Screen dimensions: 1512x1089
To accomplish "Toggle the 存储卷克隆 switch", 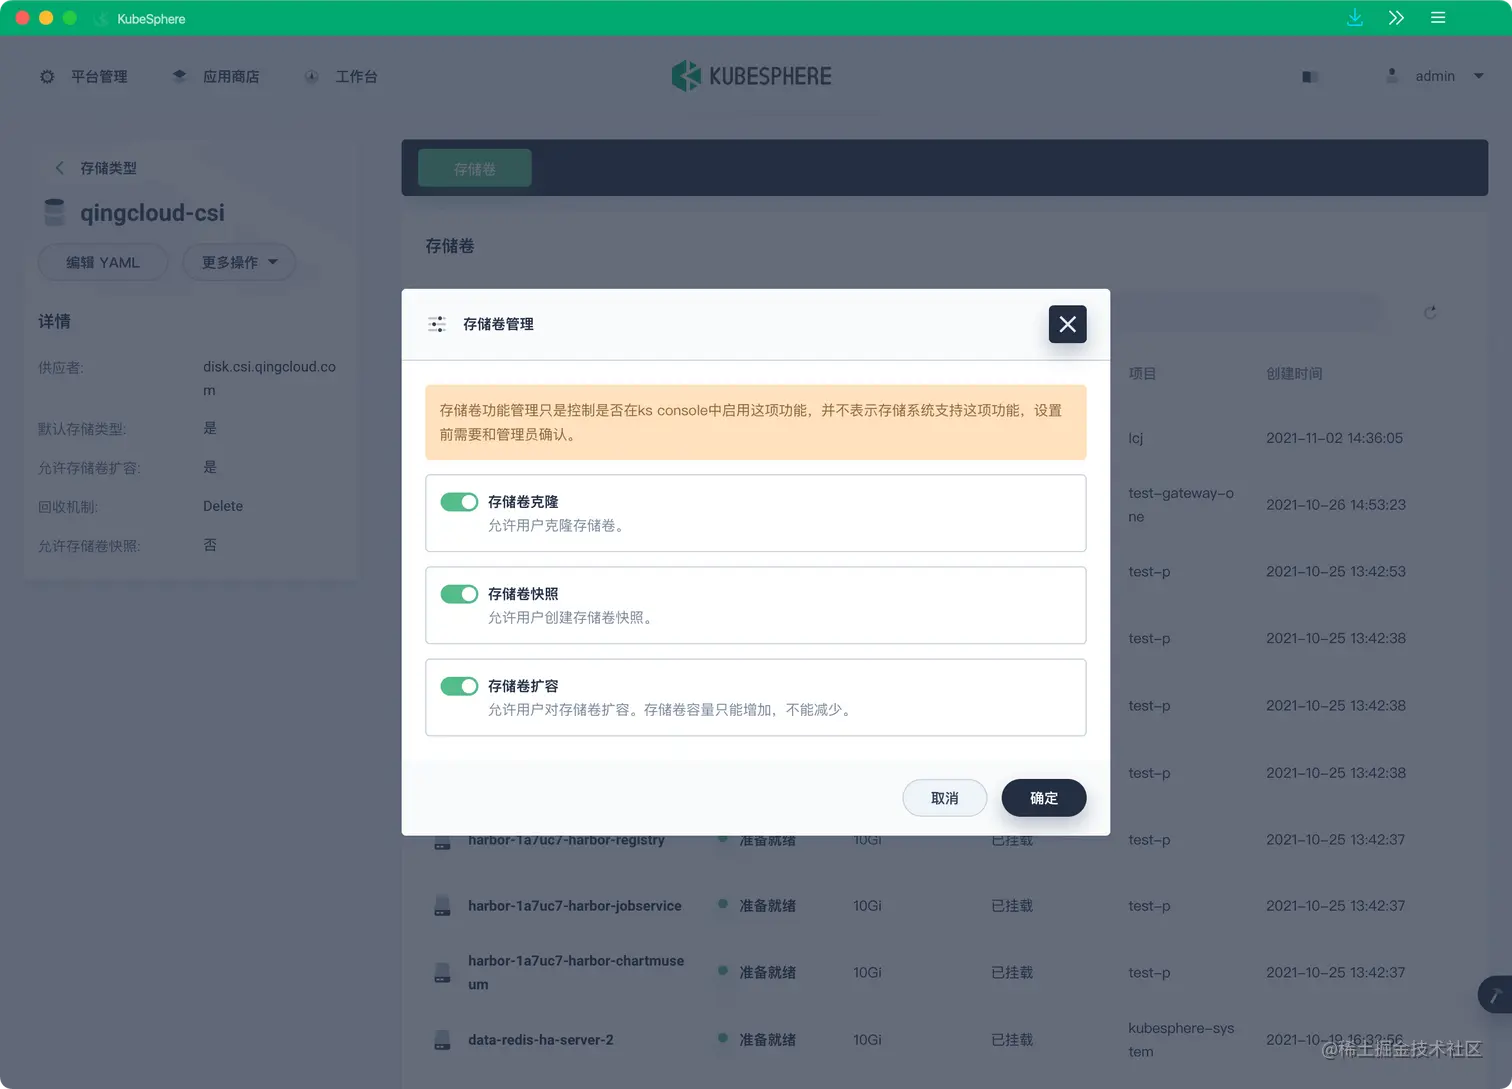I will [459, 502].
